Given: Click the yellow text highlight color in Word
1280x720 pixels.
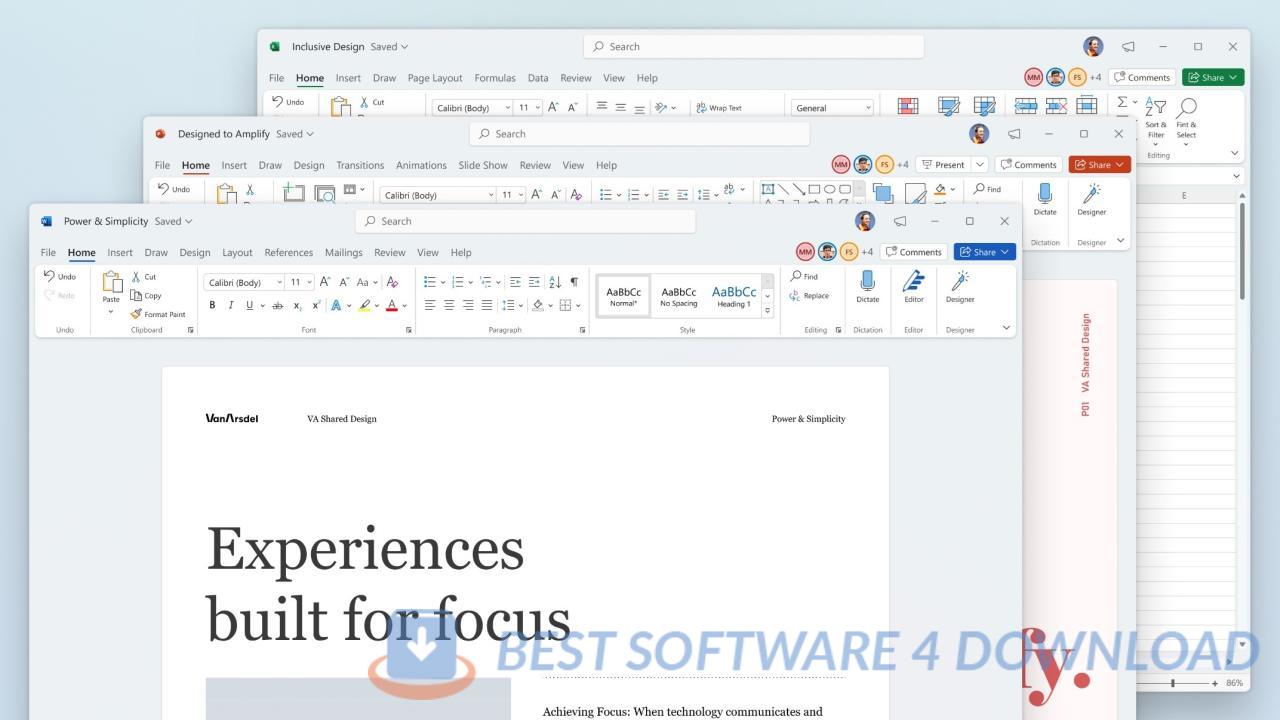Looking at the screenshot, I should 365,305.
